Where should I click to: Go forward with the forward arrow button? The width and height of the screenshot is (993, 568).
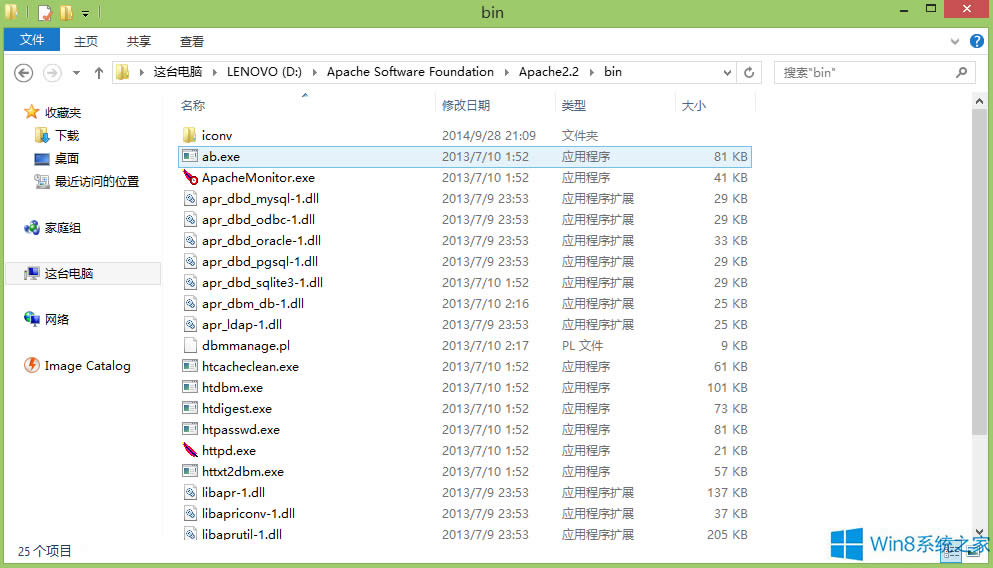tap(52, 73)
